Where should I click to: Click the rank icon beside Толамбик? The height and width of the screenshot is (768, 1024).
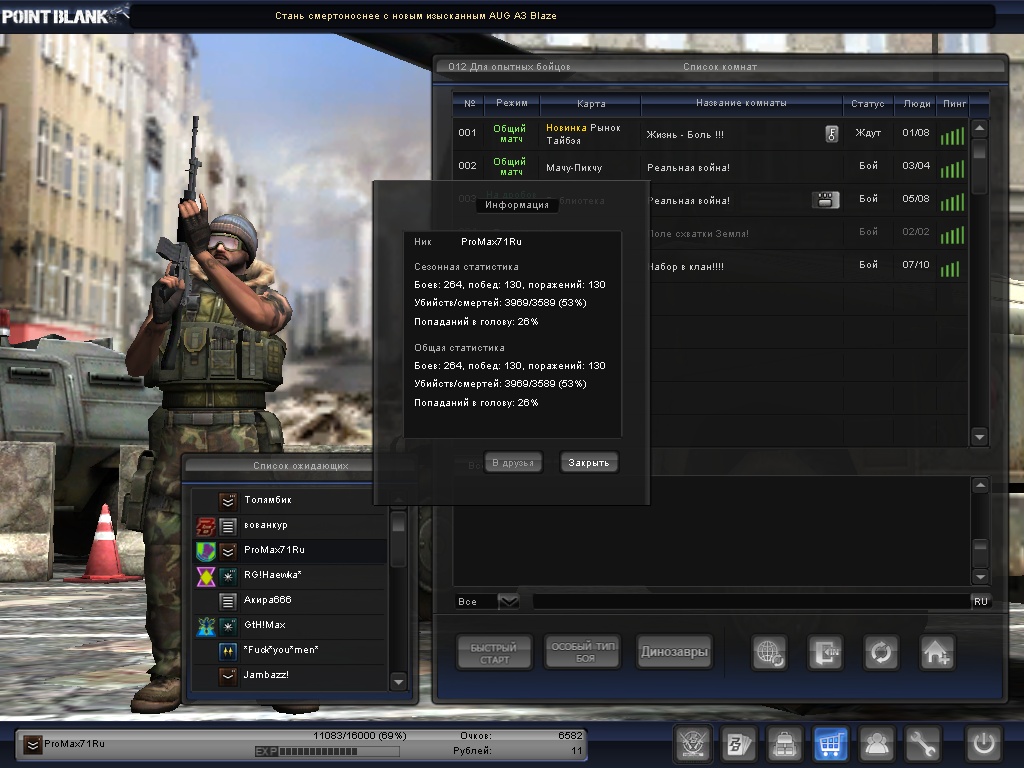pyautogui.click(x=228, y=501)
